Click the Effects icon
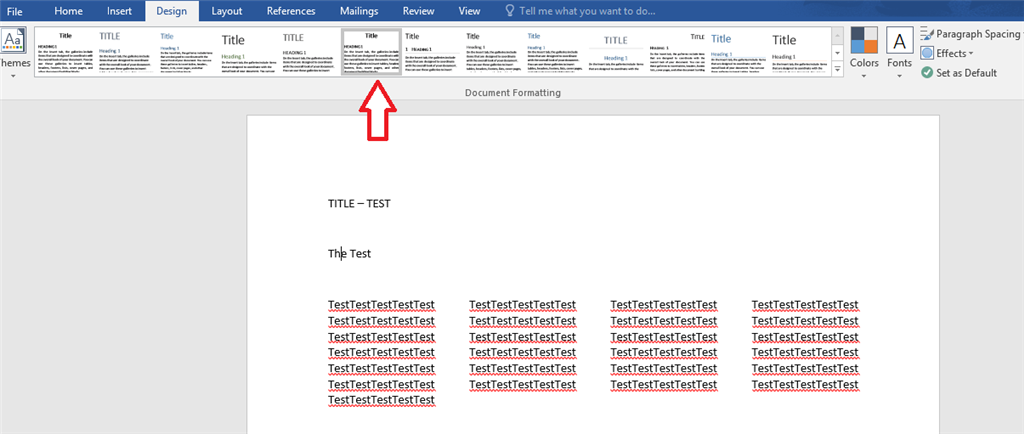 click(927, 54)
